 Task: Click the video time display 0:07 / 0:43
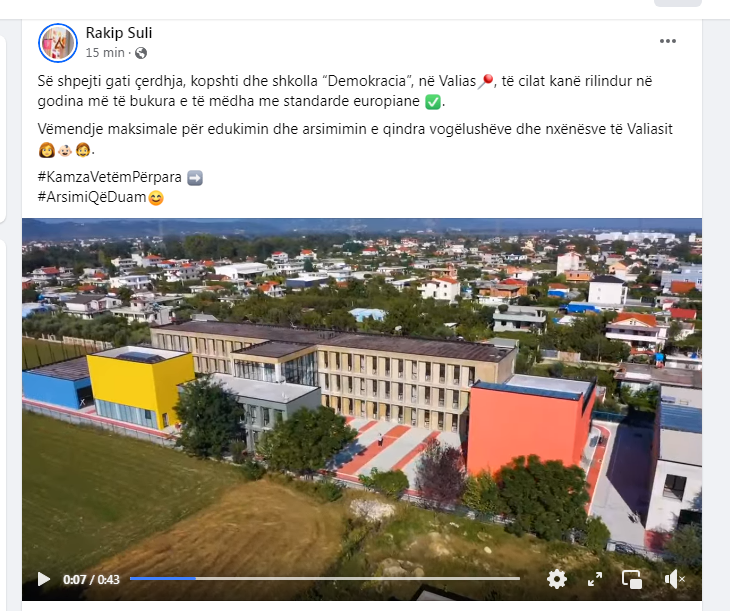tap(91, 579)
